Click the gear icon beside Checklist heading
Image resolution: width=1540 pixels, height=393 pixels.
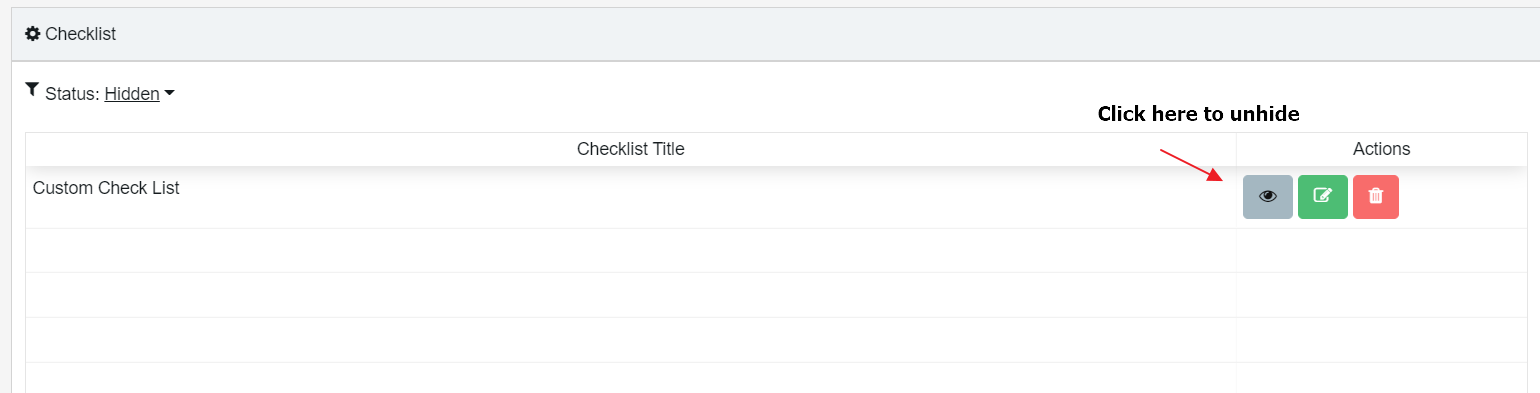point(33,34)
